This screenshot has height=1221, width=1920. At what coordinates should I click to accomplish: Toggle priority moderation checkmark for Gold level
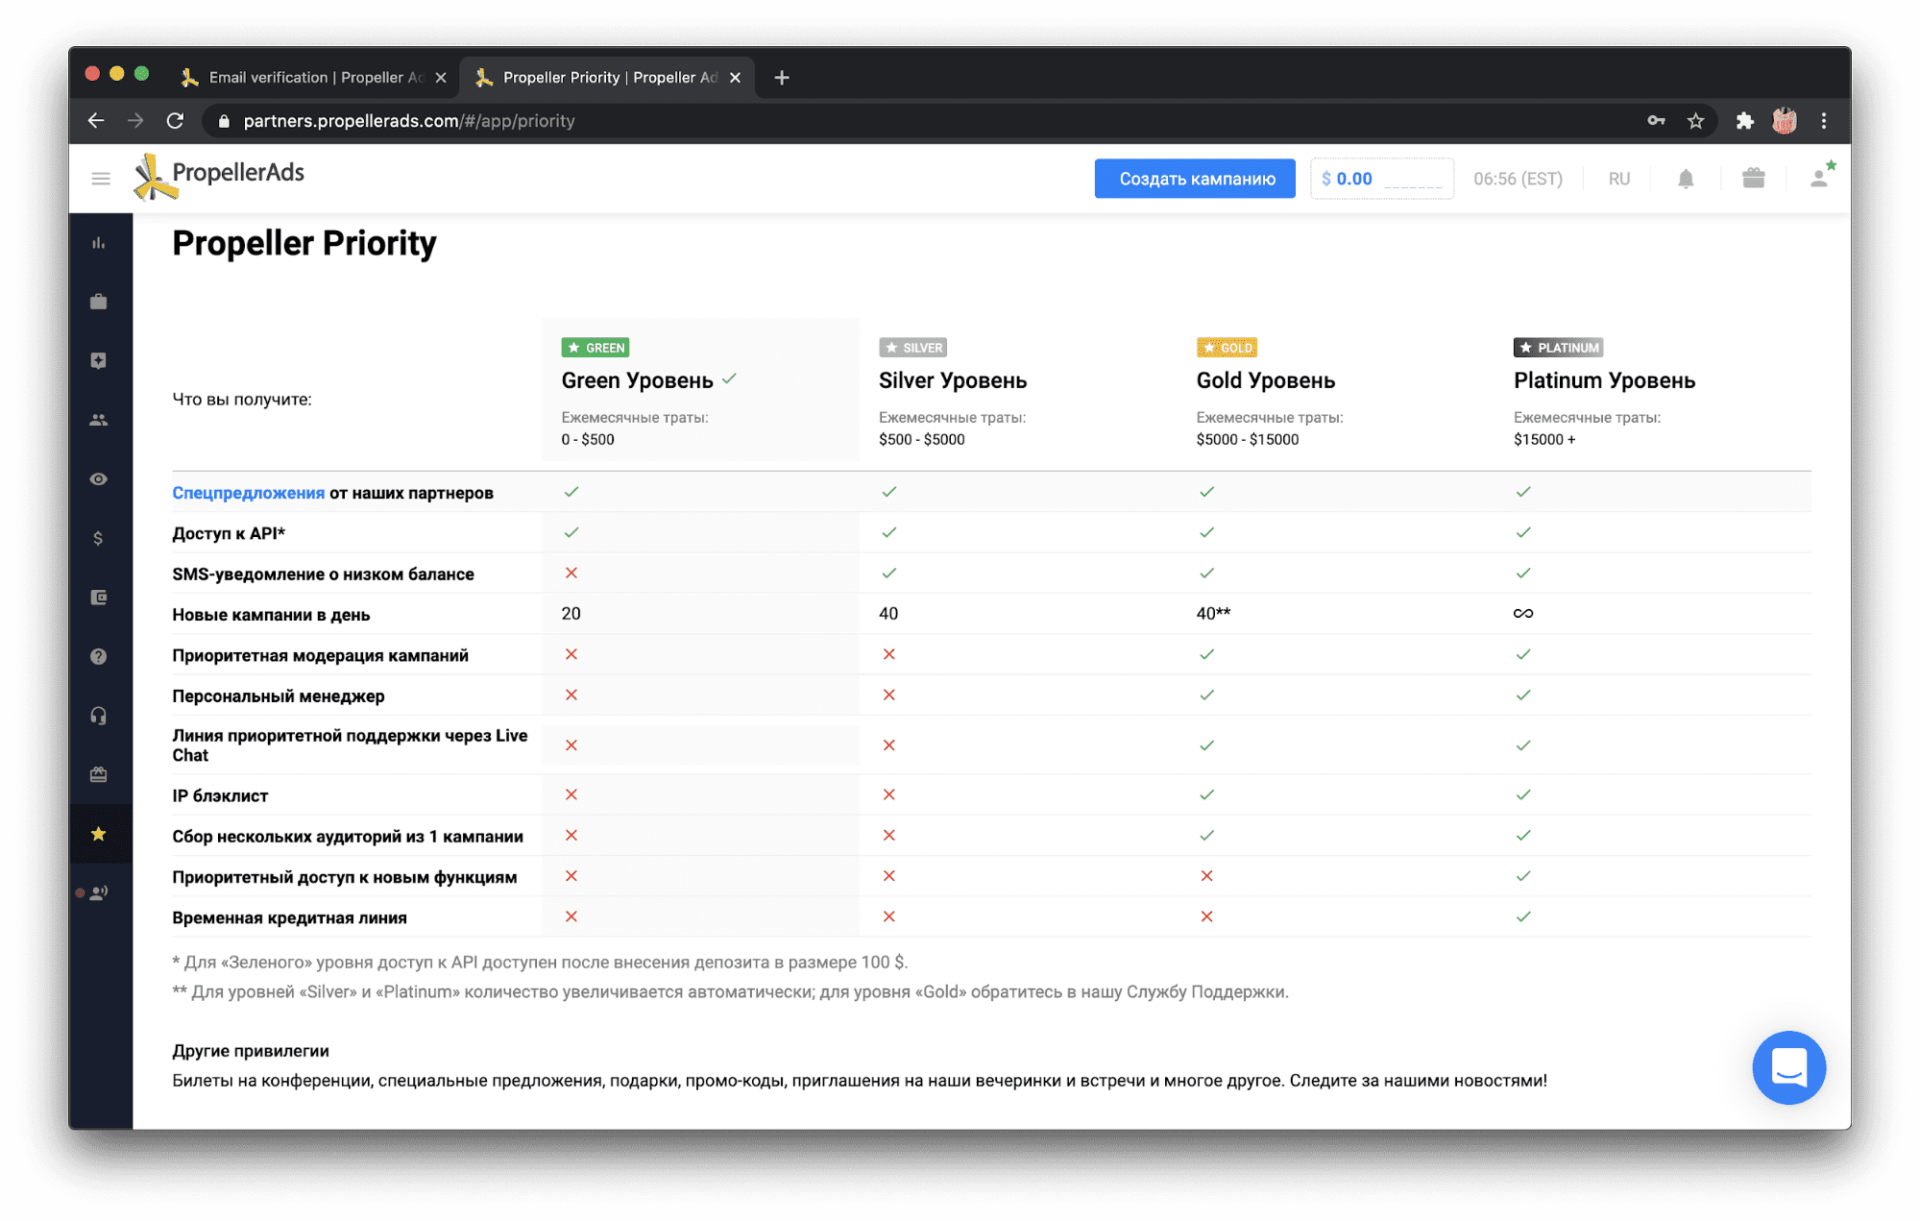pyautogui.click(x=1206, y=655)
